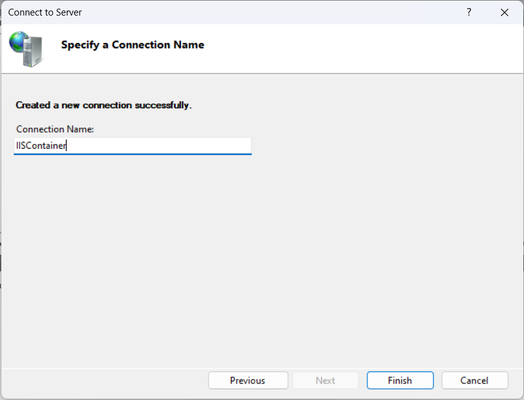Image resolution: width=524 pixels, height=400 pixels.
Task: Open help via the title bar ? button
Action: (469, 12)
